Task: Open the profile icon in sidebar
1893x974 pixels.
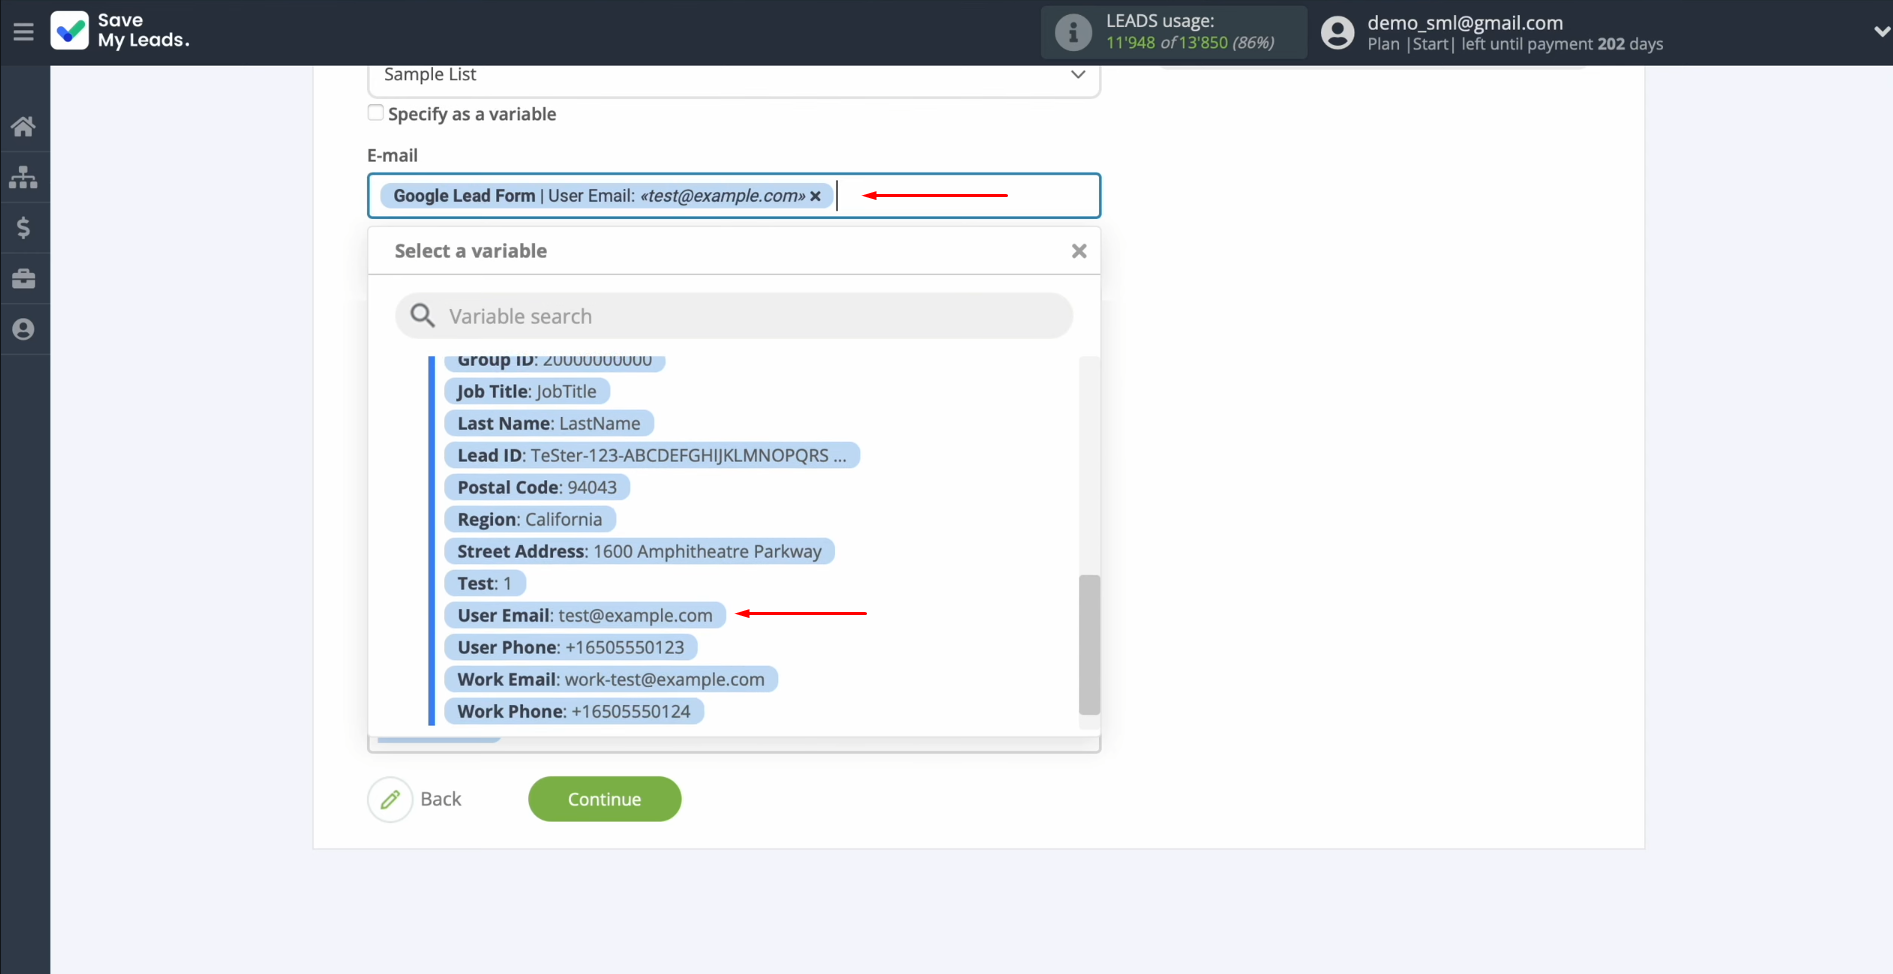Action: (x=23, y=329)
